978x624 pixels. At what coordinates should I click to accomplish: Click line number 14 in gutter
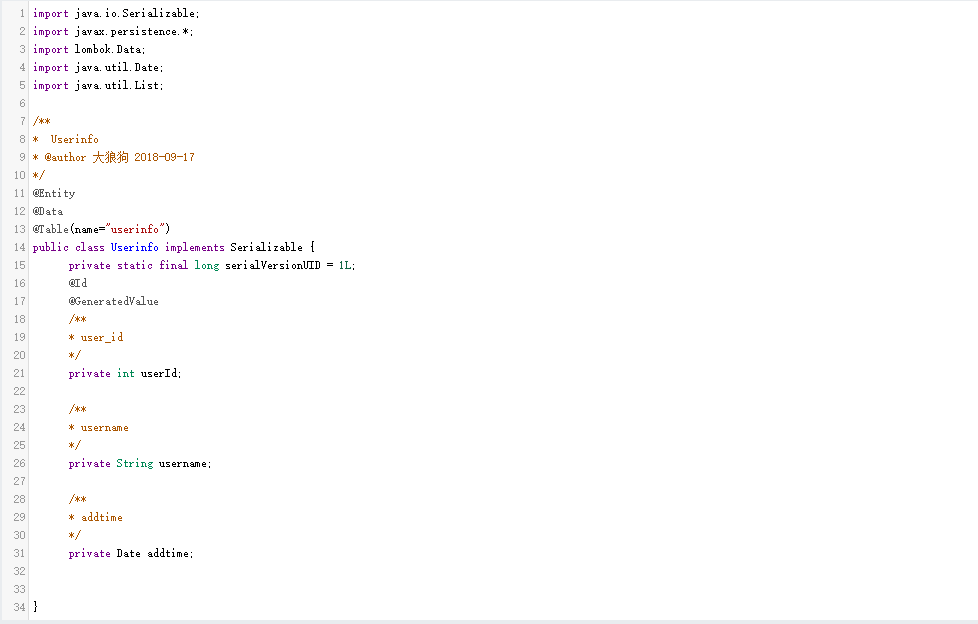click(19, 248)
